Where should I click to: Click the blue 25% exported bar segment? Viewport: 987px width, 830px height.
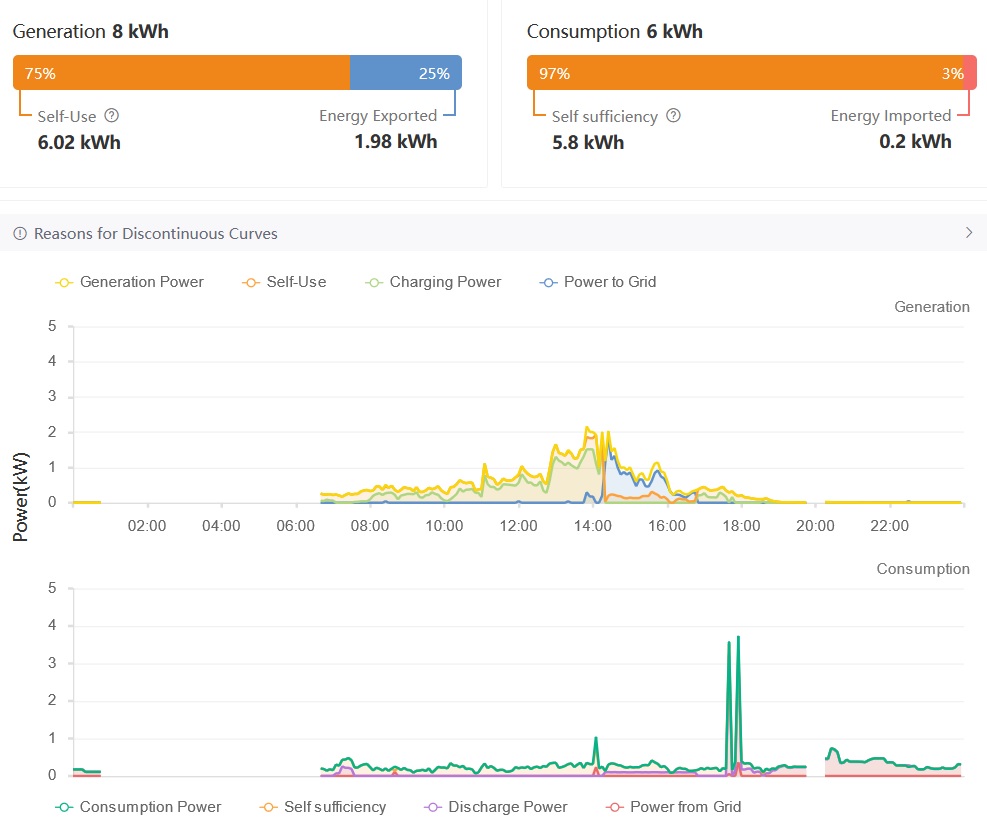406,73
